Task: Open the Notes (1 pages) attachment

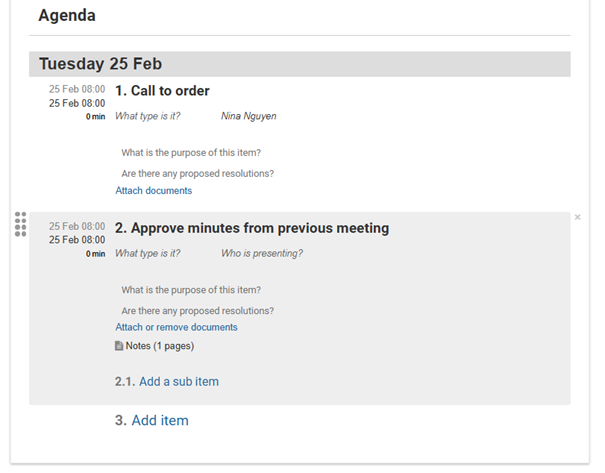Action: tap(160, 346)
